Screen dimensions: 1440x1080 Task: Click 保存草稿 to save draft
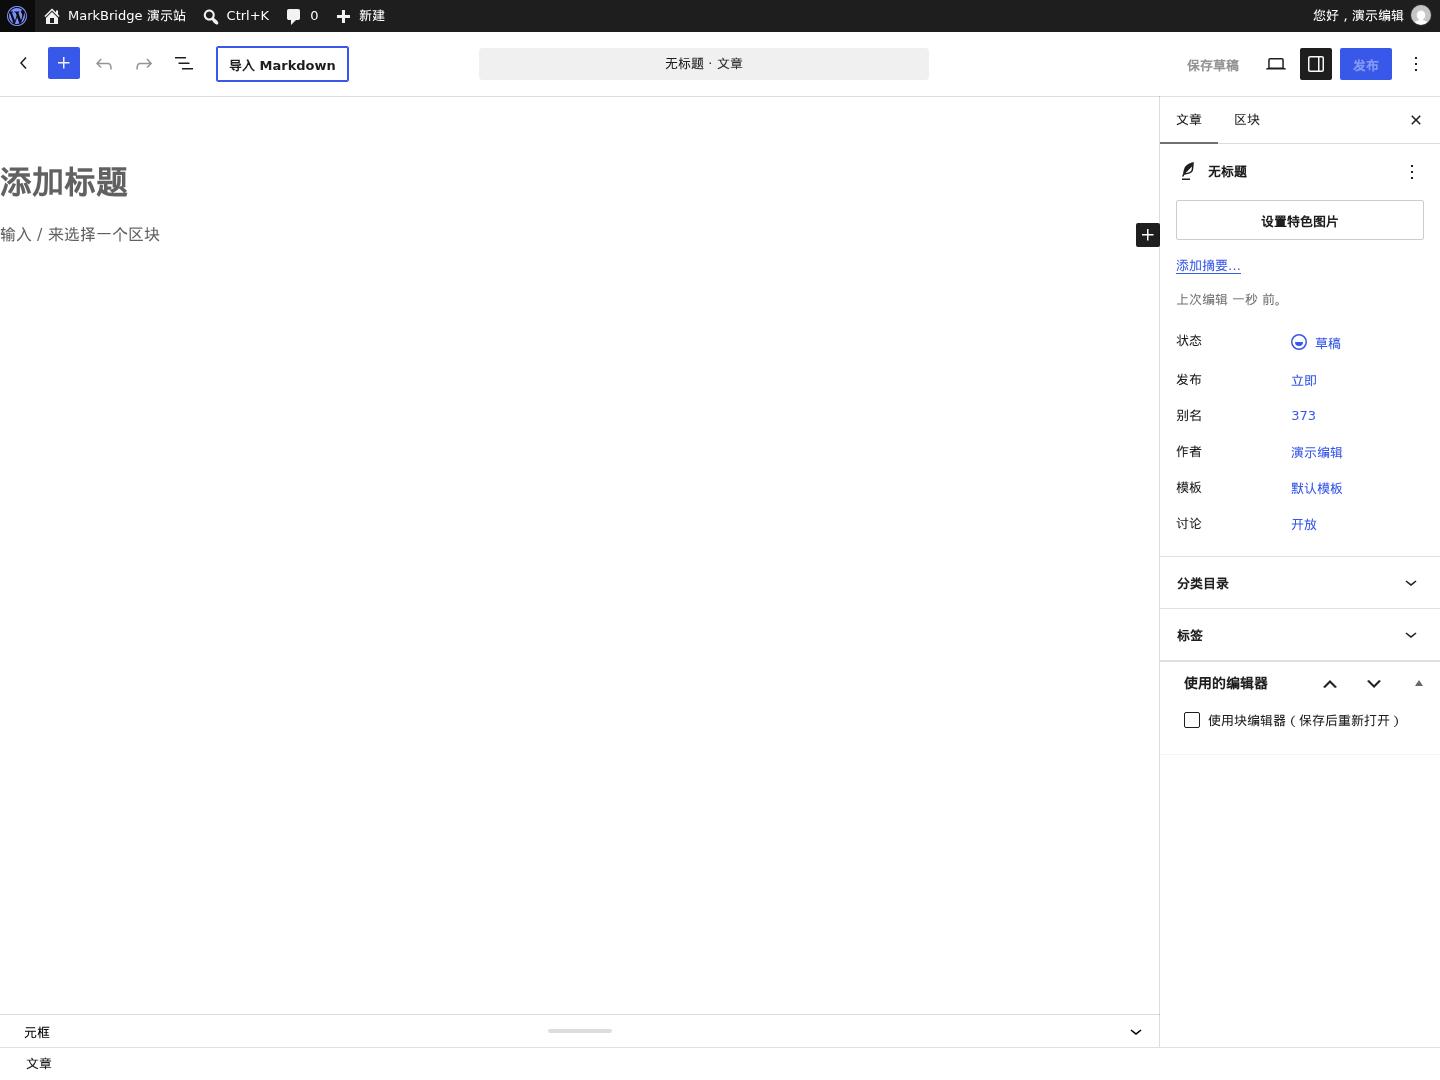tap(1213, 65)
